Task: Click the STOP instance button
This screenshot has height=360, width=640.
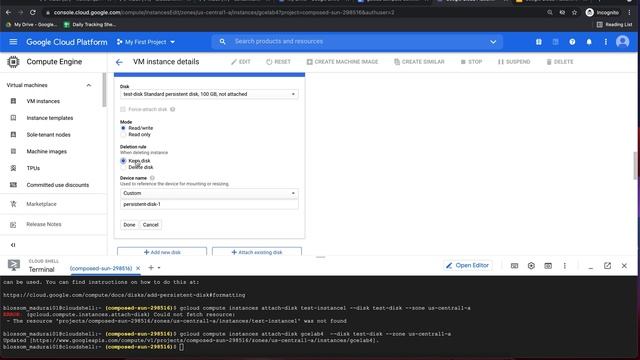Action: point(471,62)
